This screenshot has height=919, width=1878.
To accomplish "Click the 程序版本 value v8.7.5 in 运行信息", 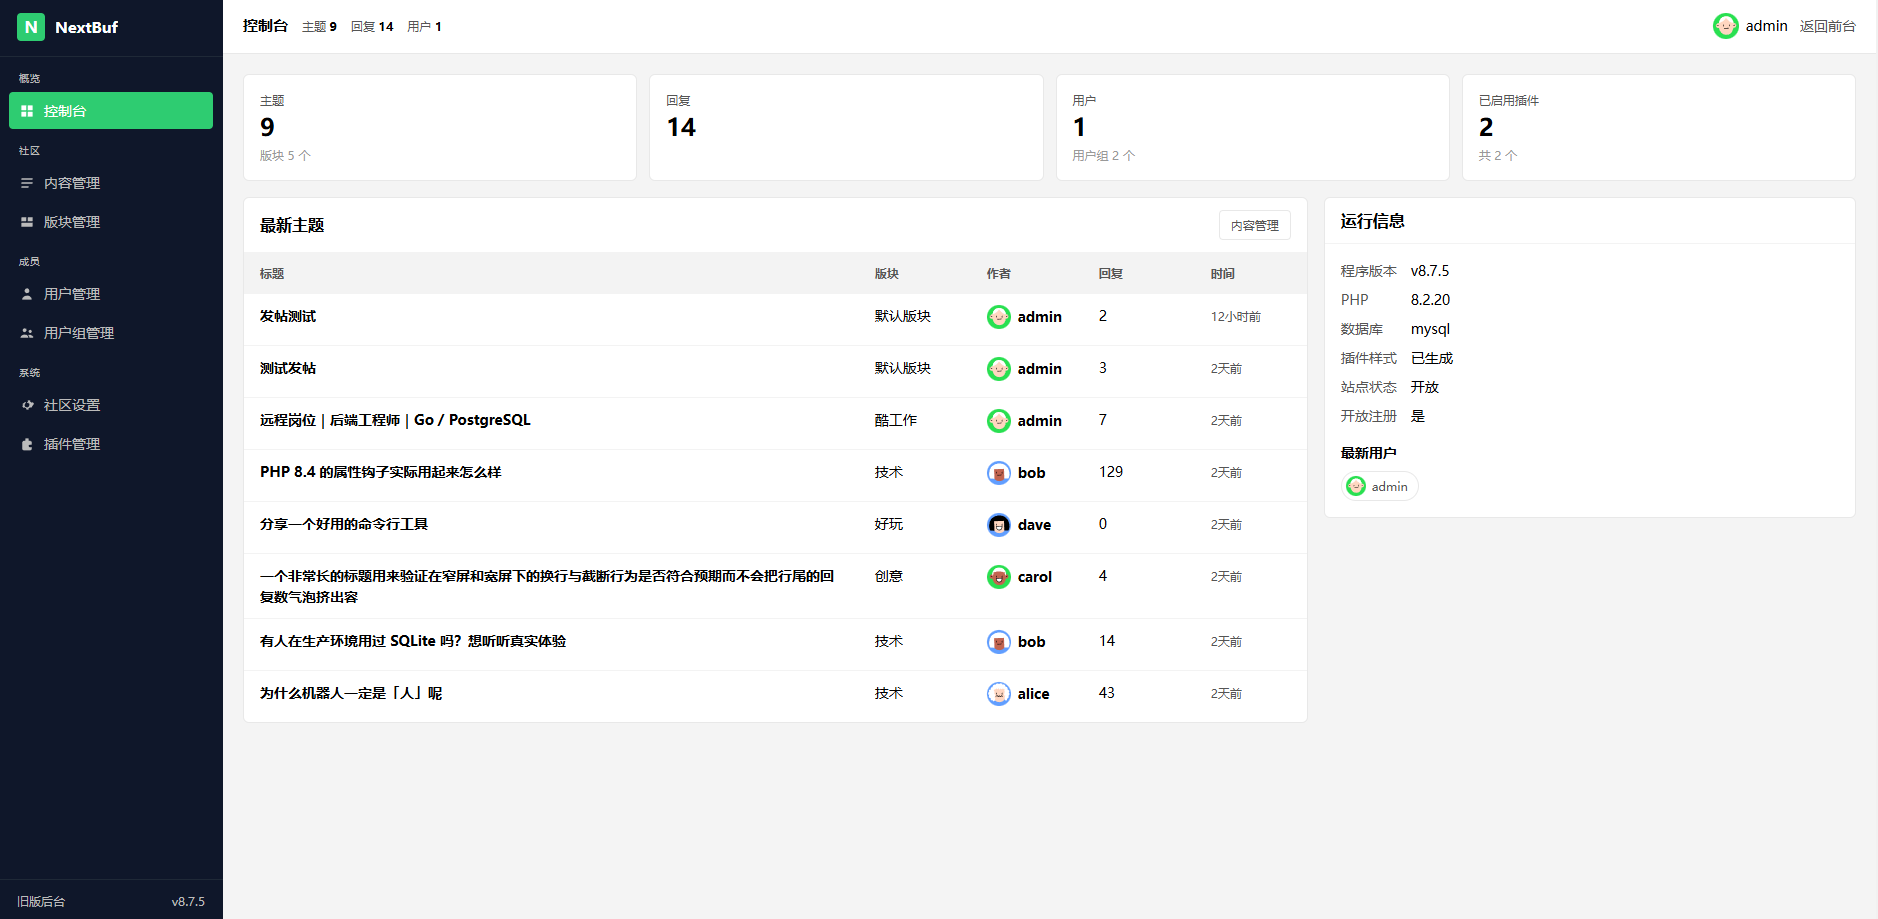I will click(x=1429, y=271).
